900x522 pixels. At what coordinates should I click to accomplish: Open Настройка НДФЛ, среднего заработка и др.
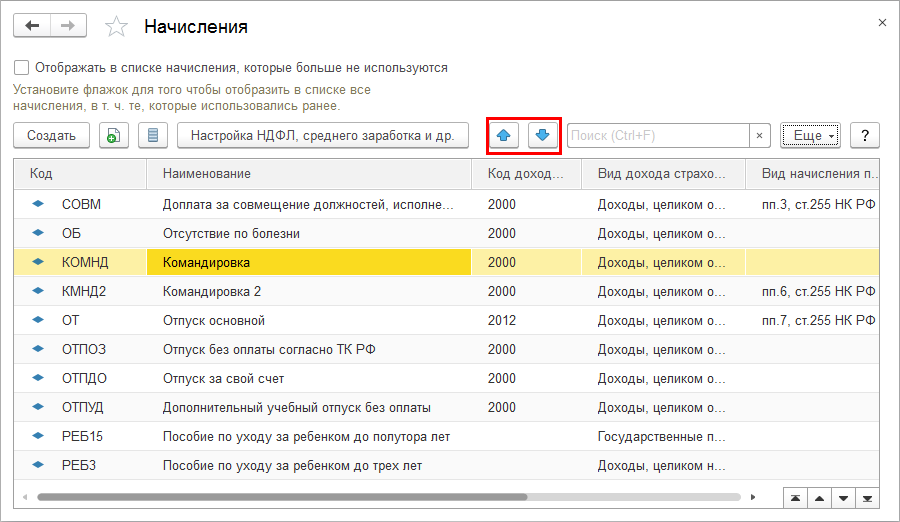[x=322, y=136]
